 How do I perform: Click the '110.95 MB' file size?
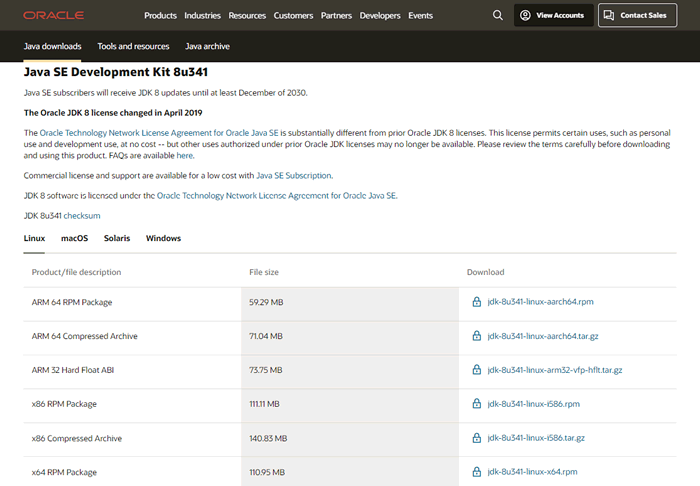pos(267,472)
